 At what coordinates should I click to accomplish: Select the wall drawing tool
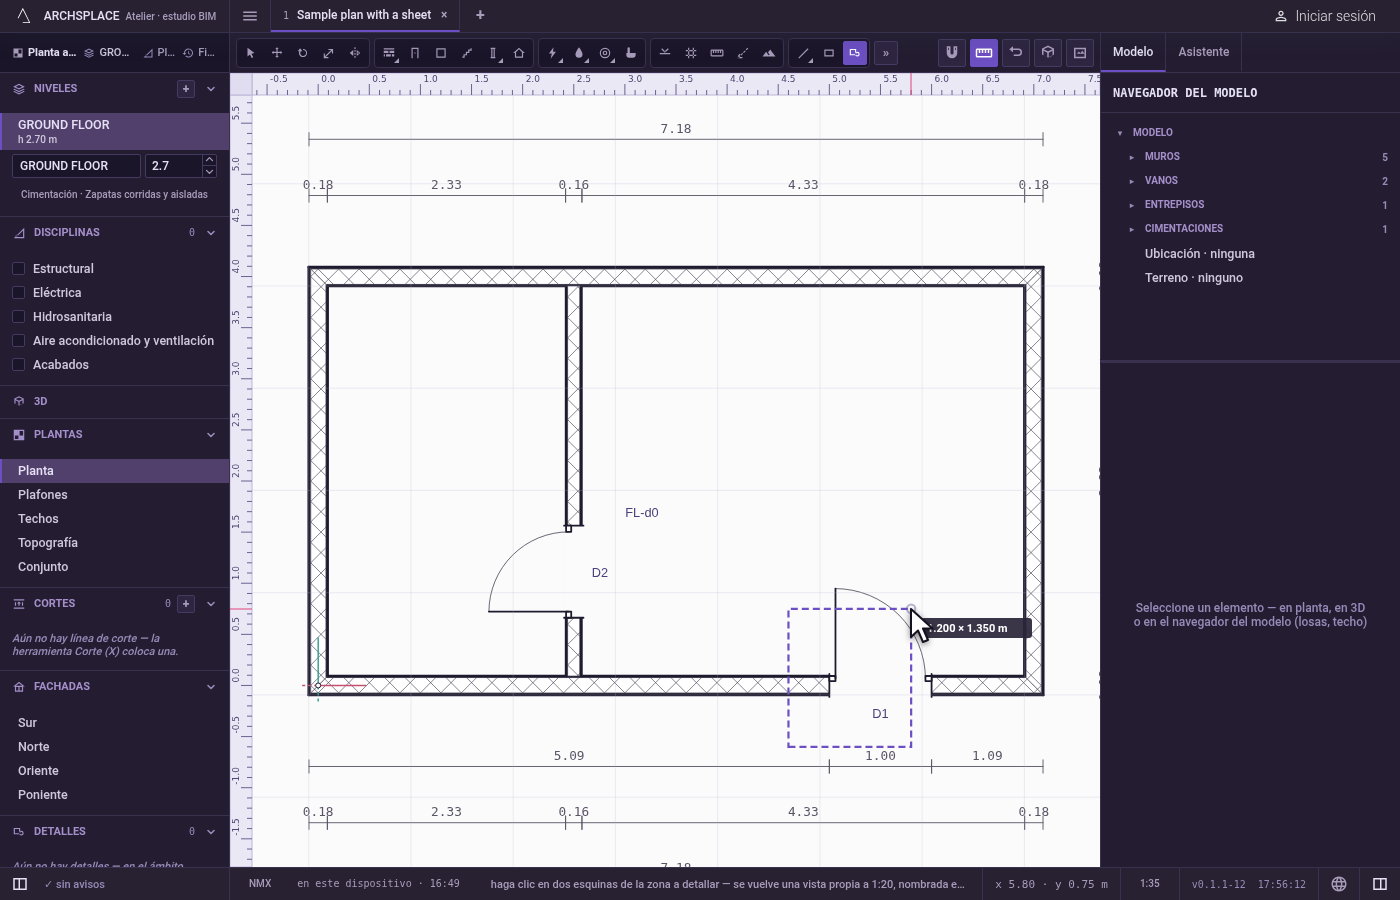[x=389, y=53]
